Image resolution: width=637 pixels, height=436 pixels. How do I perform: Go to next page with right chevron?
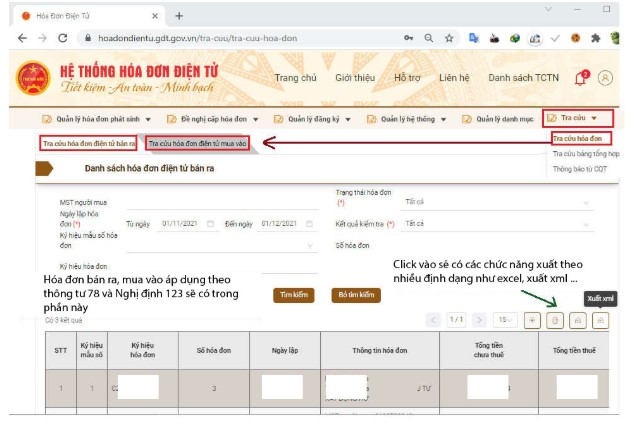479,320
